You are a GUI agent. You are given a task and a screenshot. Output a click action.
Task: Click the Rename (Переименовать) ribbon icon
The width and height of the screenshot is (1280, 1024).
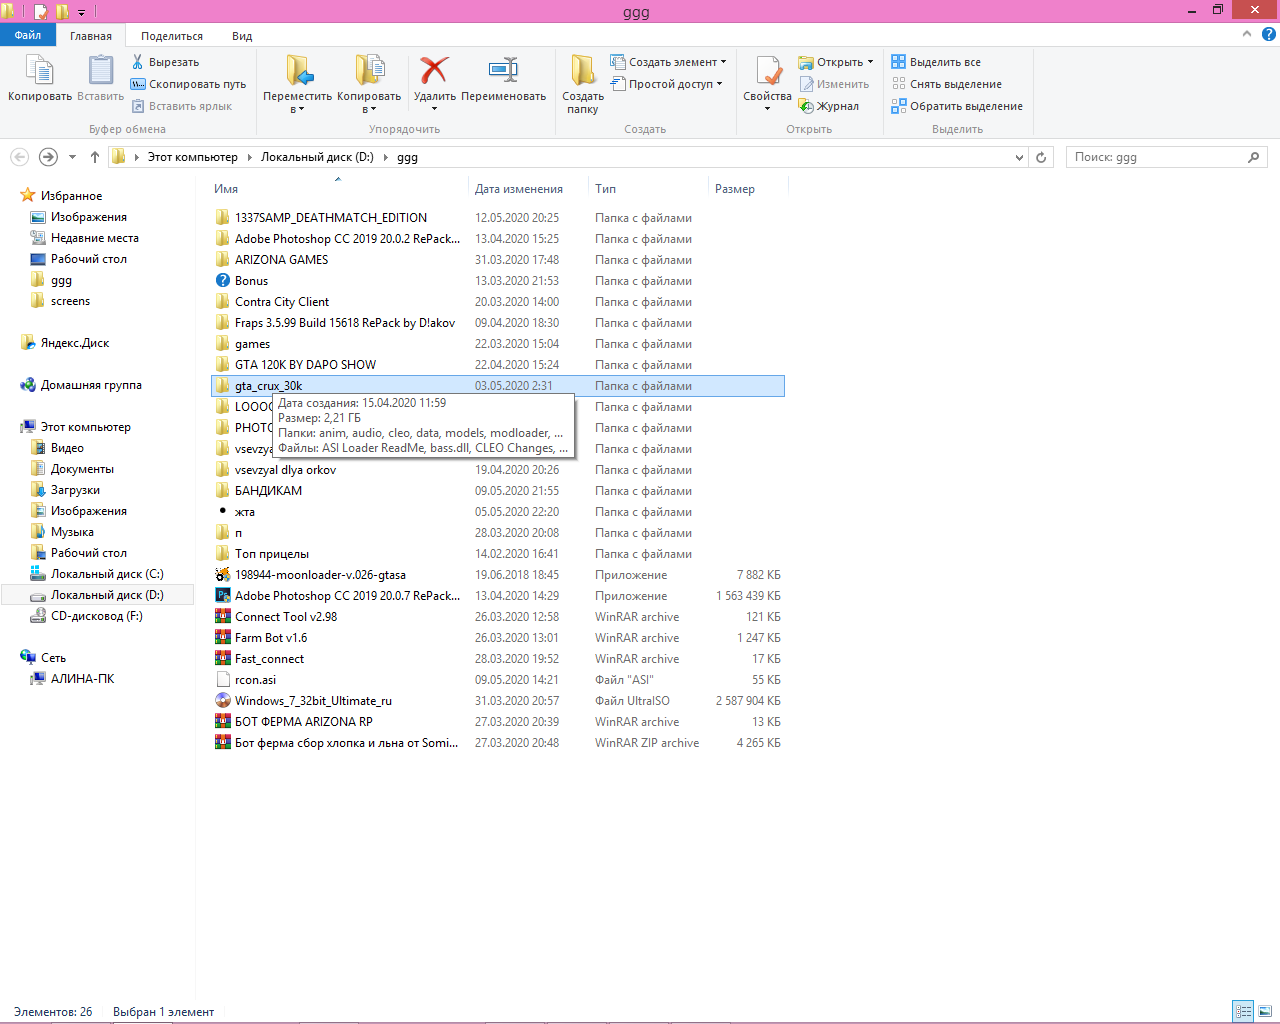pyautogui.click(x=503, y=72)
